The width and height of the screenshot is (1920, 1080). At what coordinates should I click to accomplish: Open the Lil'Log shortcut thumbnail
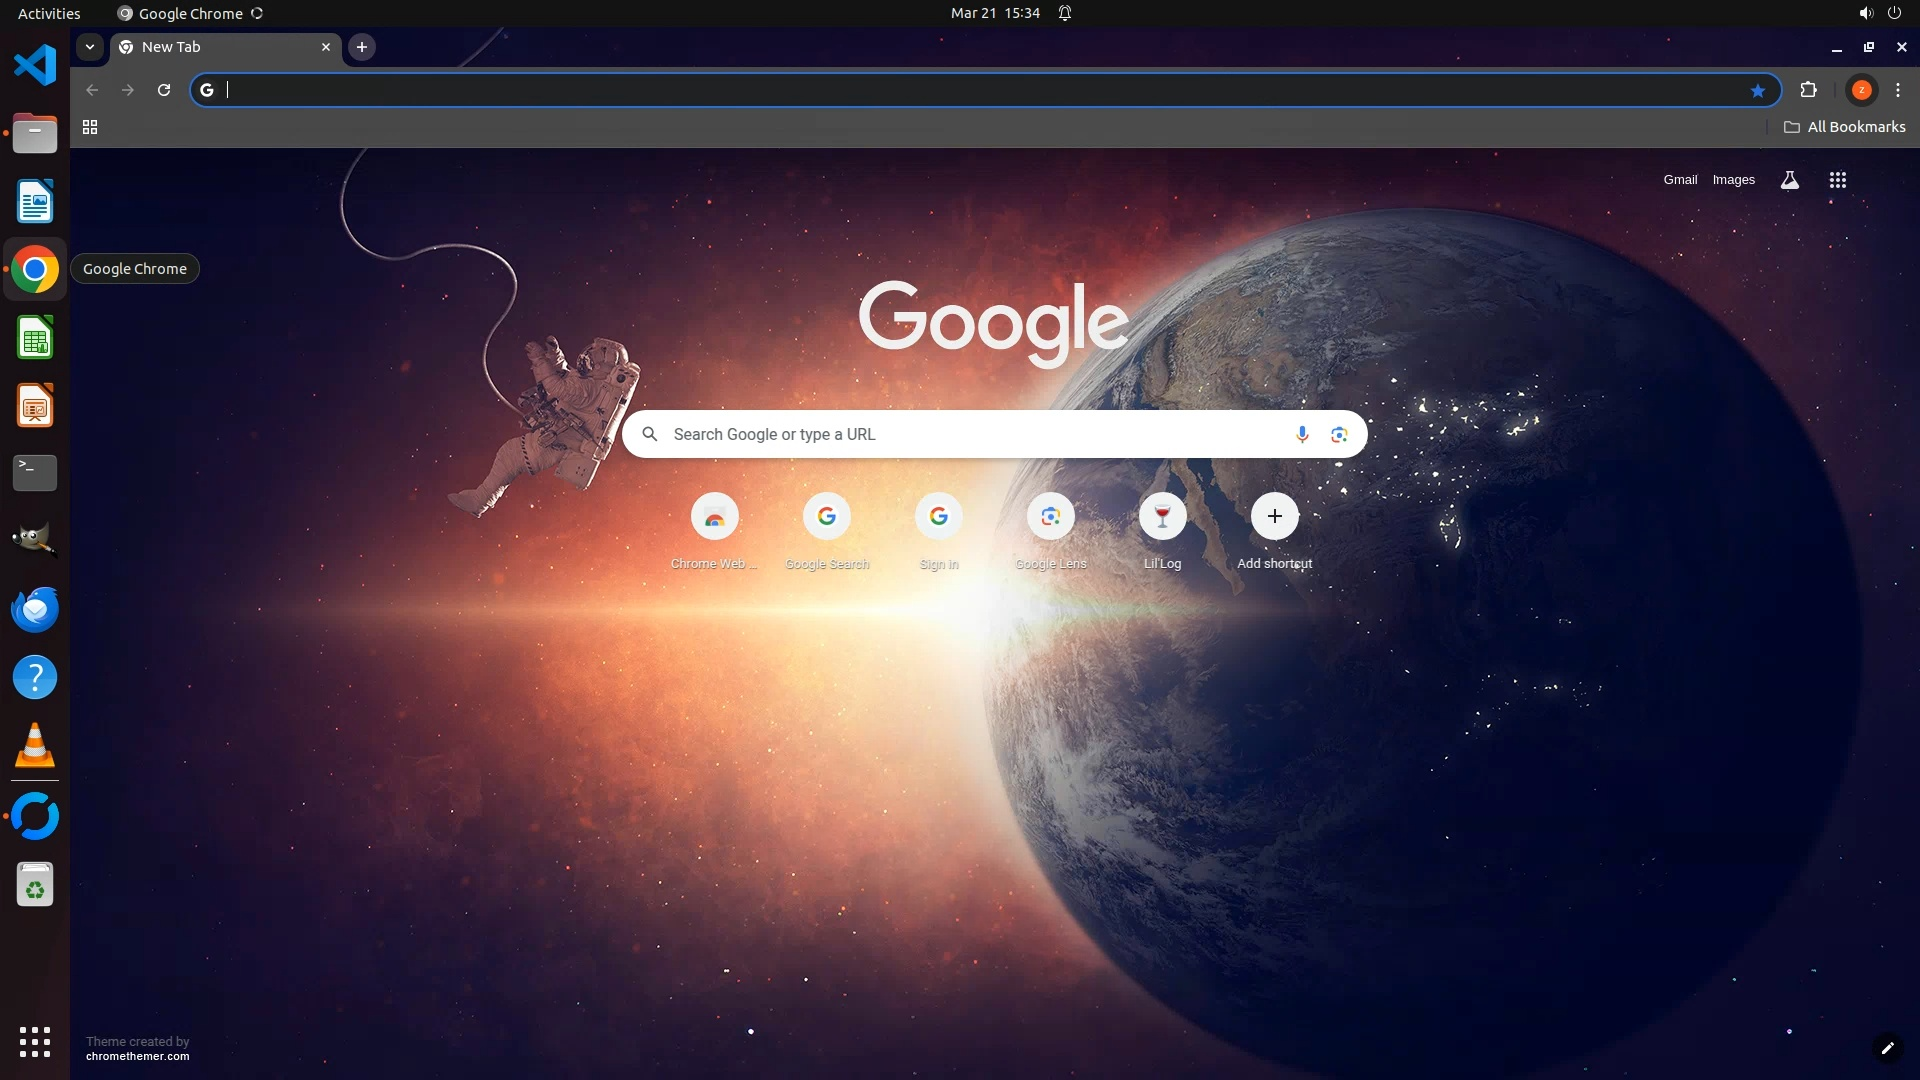click(1162, 517)
